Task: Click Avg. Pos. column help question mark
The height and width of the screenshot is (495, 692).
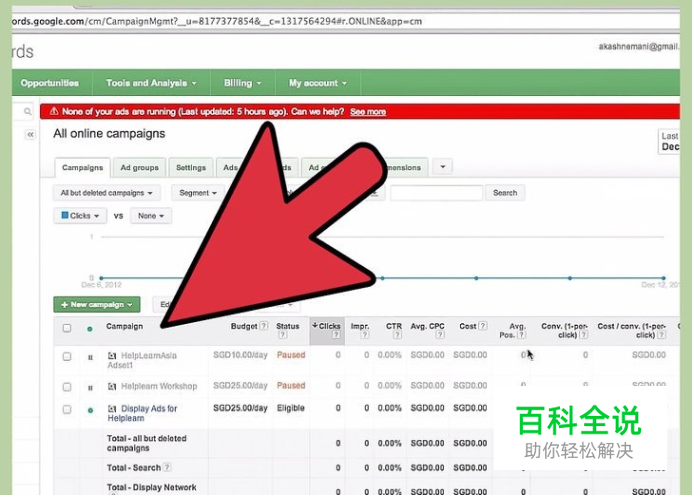Action: (521, 335)
